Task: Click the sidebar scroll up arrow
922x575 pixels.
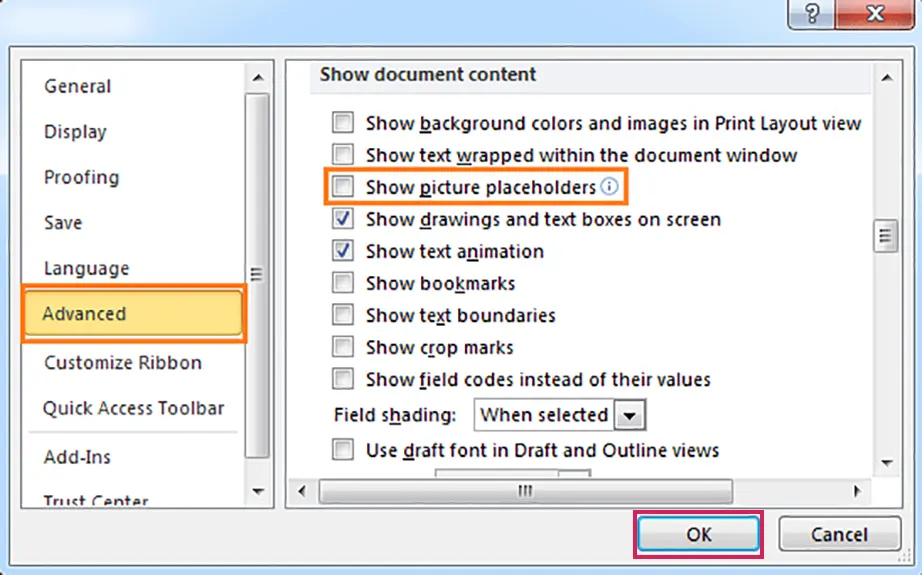Action: pos(258,78)
